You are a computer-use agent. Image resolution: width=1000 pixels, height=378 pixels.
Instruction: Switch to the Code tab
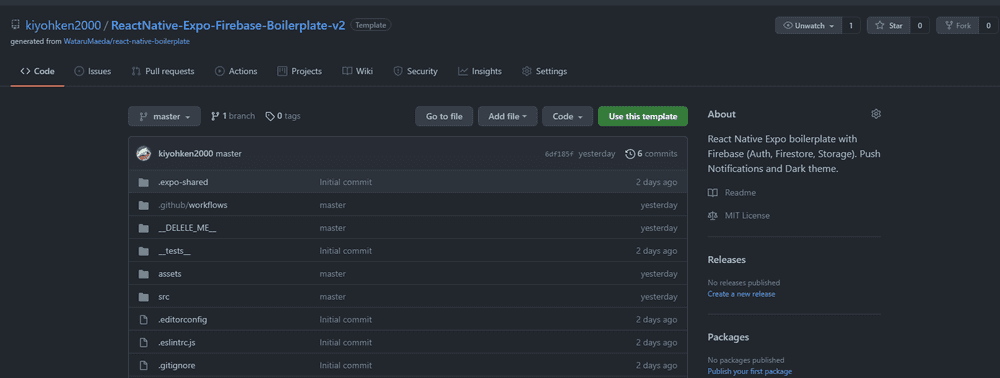pos(37,71)
